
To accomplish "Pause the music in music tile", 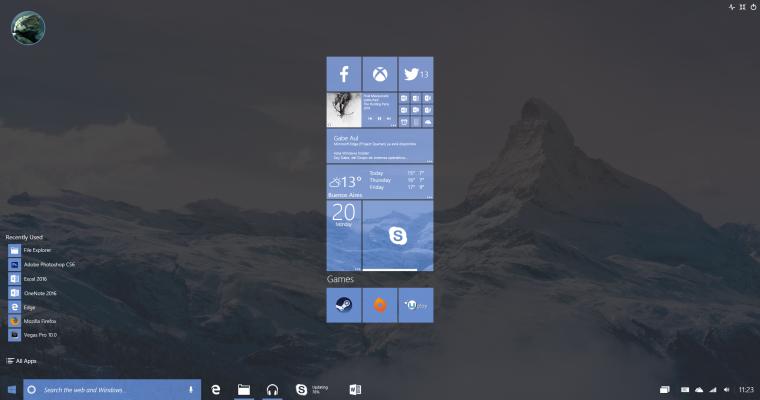I will point(380,118).
